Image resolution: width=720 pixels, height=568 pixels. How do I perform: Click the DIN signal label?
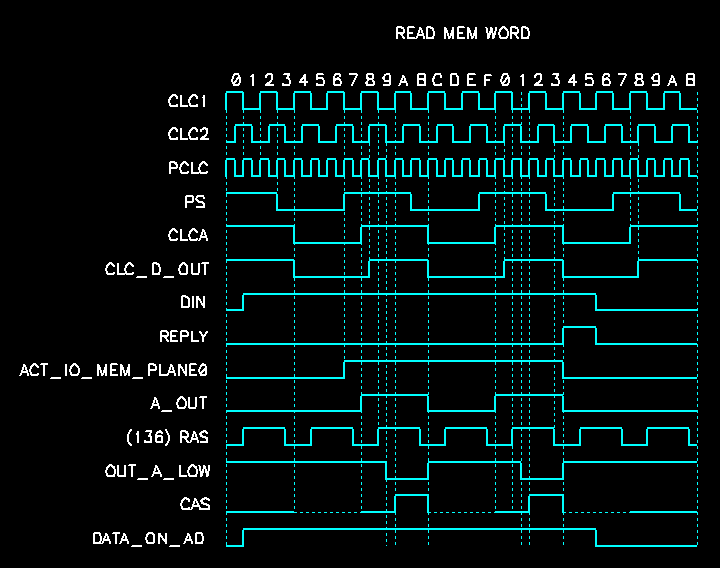[193, 302]
